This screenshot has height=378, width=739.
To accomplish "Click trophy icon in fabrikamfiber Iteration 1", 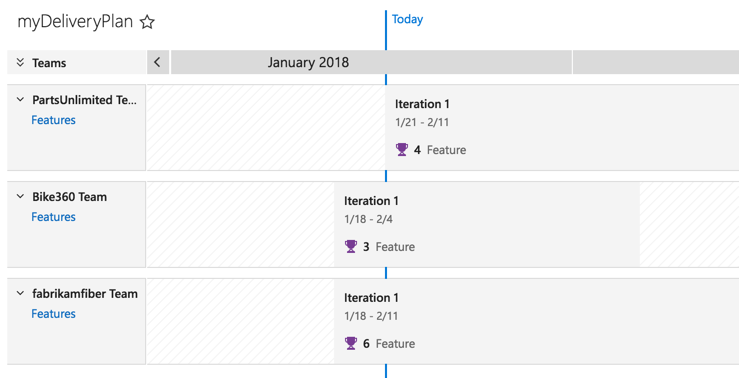I will click(351, 344).
